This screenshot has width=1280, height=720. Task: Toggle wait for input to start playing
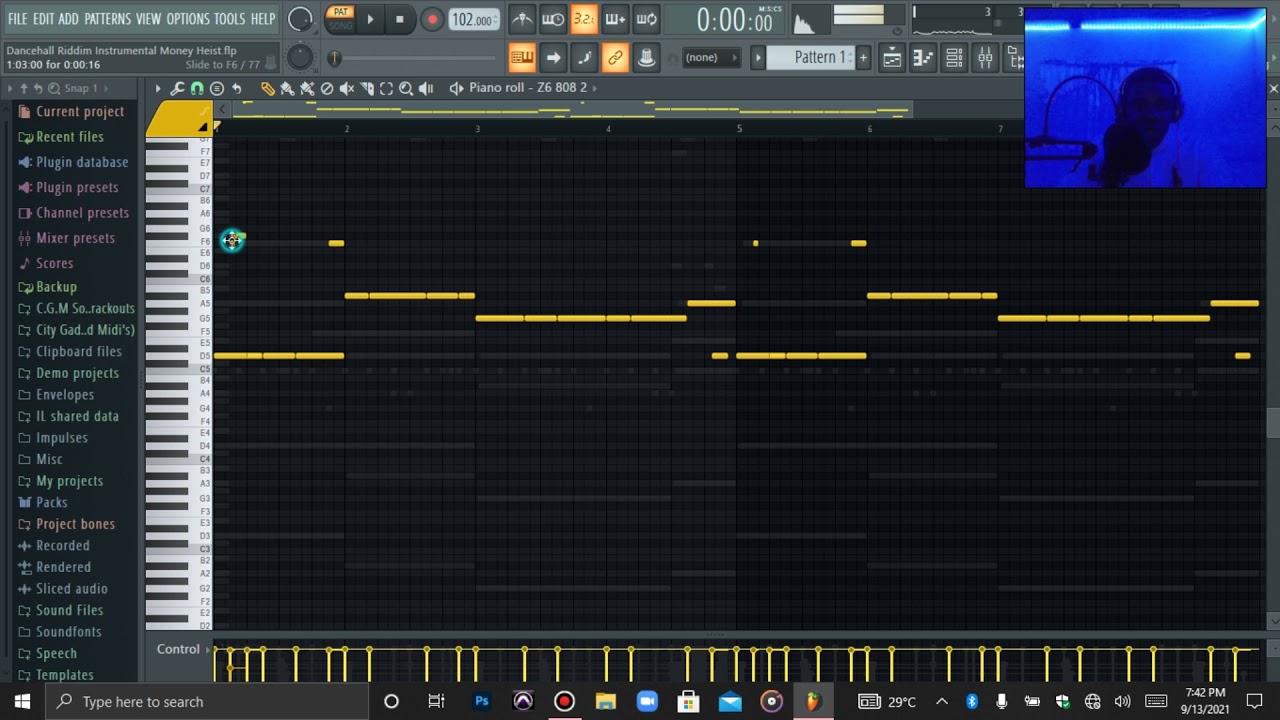click(x=553, y=19)
